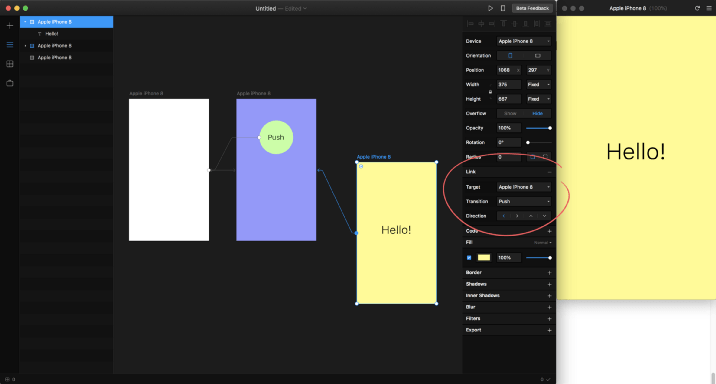Set Overflow to Hide
The height and width of the screenshot is (384, 716).
click(x=537, y=113)
